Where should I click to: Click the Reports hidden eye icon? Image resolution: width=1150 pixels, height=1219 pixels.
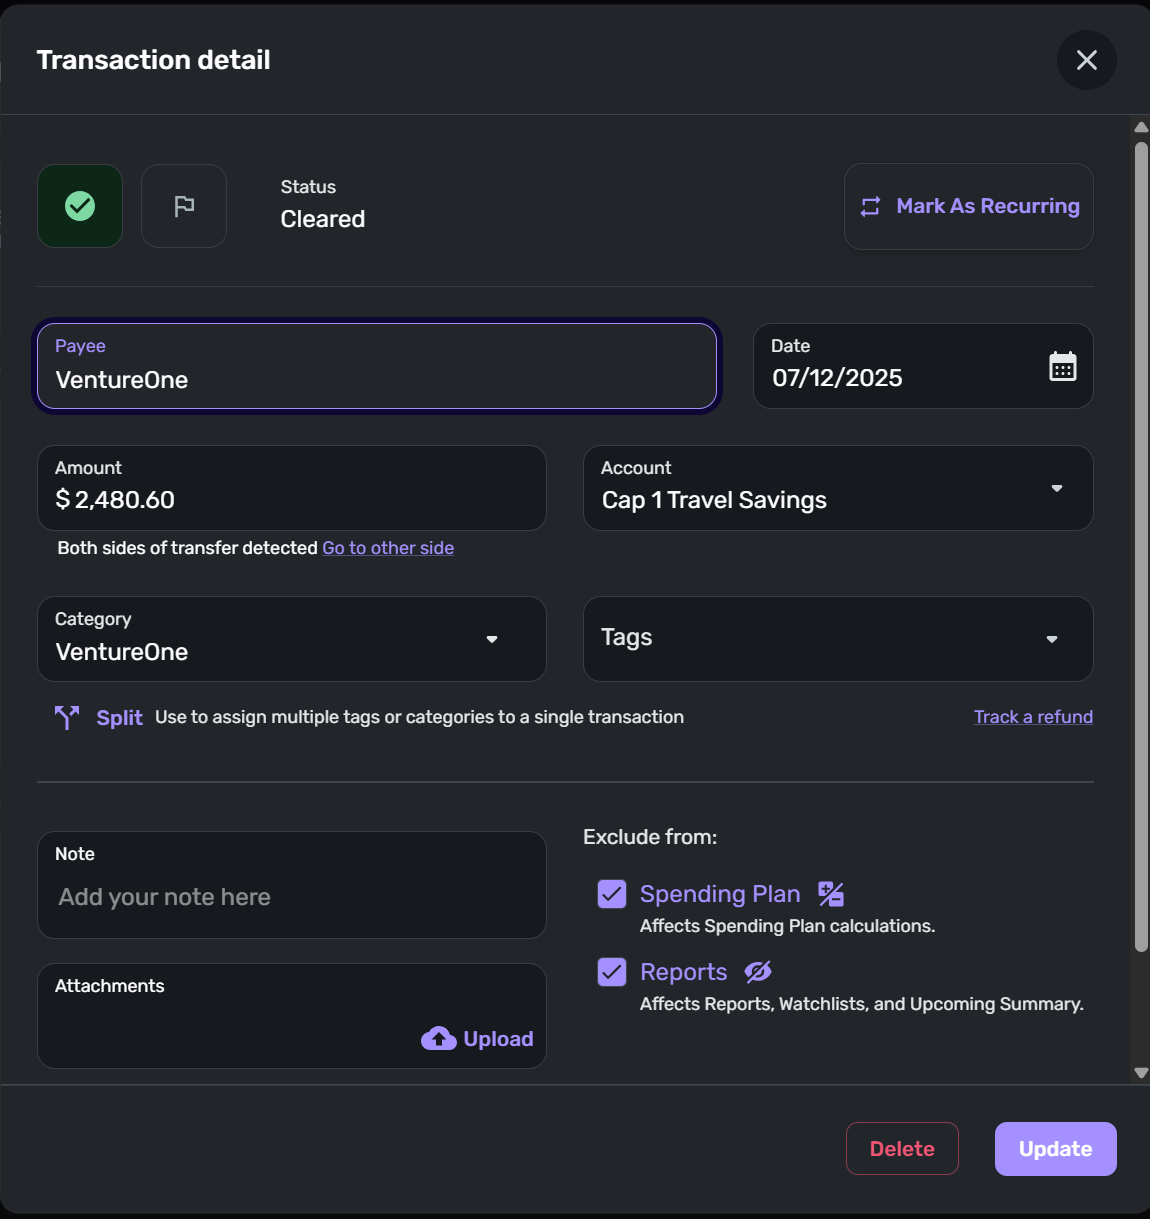coord(758,972)
